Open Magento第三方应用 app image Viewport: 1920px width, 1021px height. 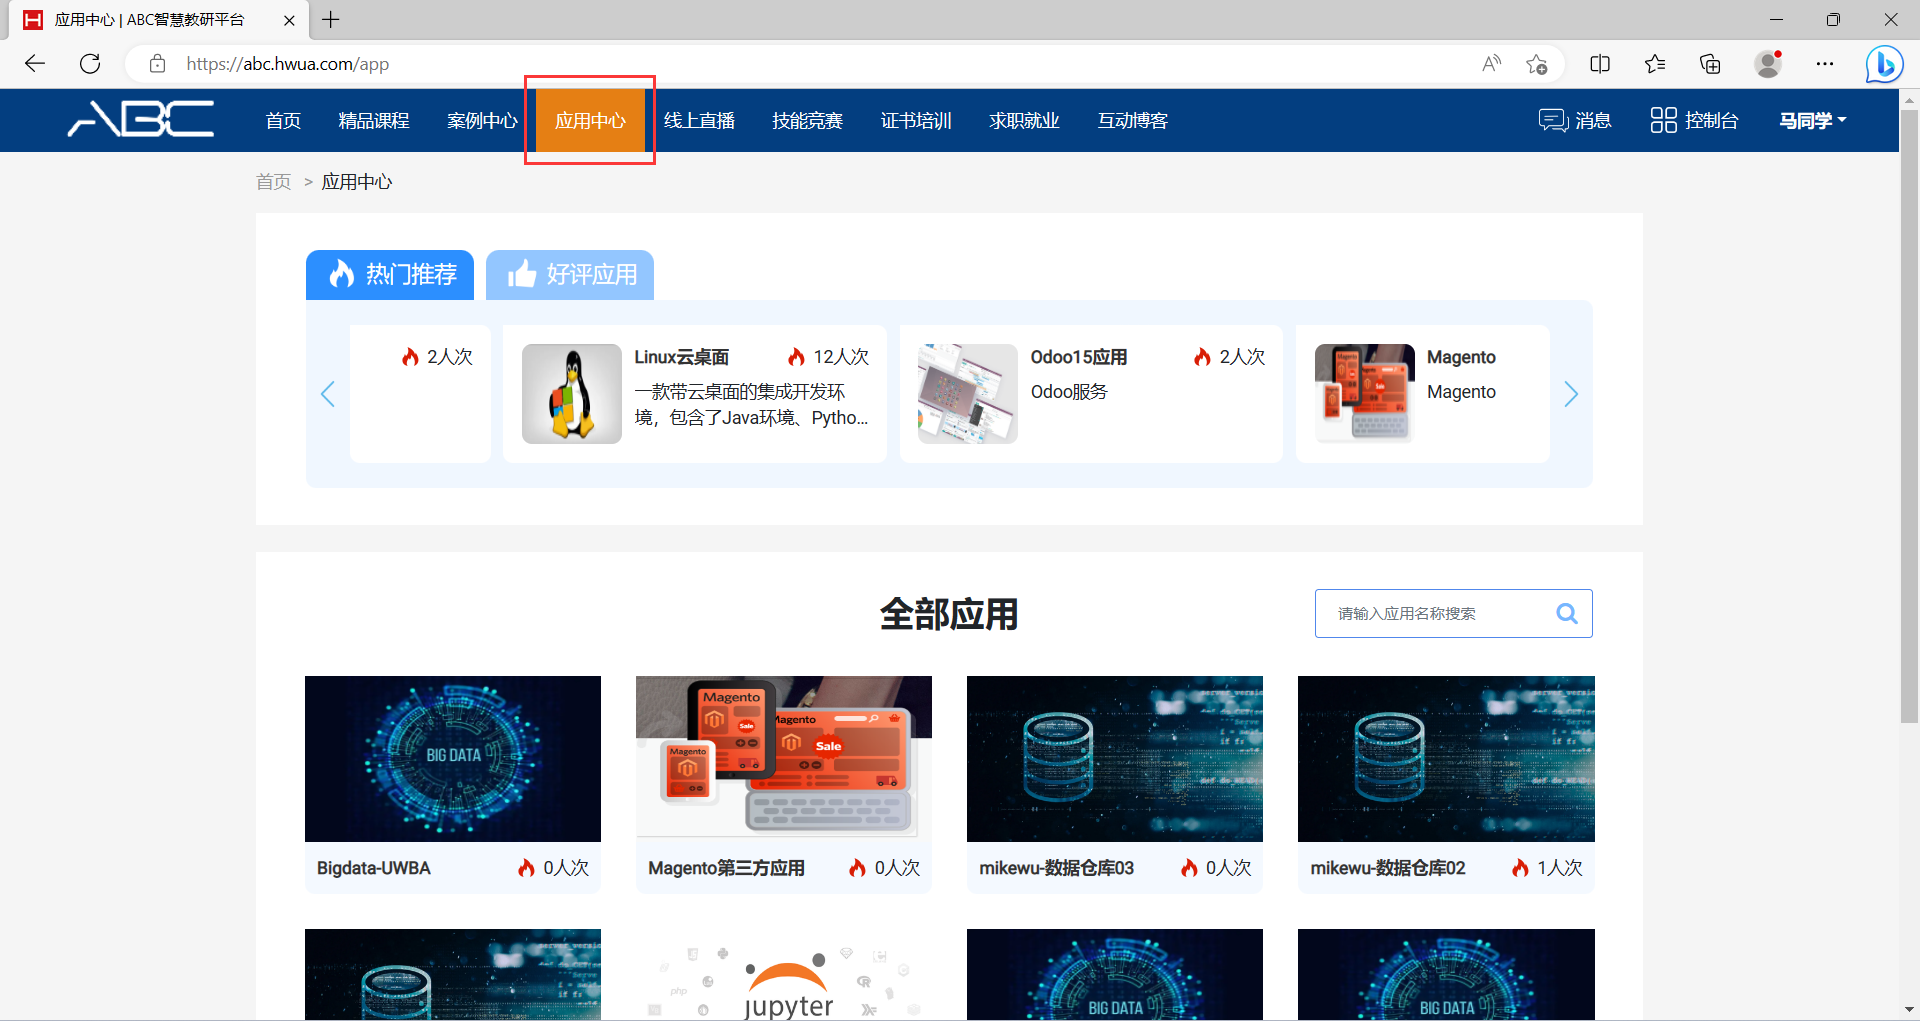pyautogui.click(x=784, y=759)
